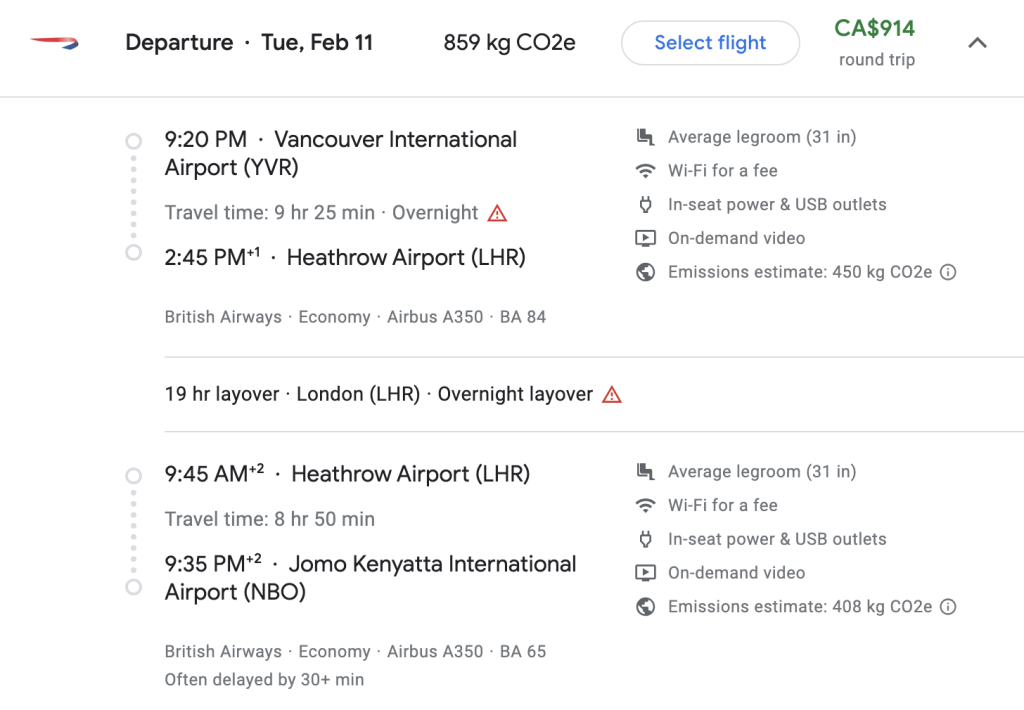Click the 859 kg CO2e total emissions

[x=509, y=43]
